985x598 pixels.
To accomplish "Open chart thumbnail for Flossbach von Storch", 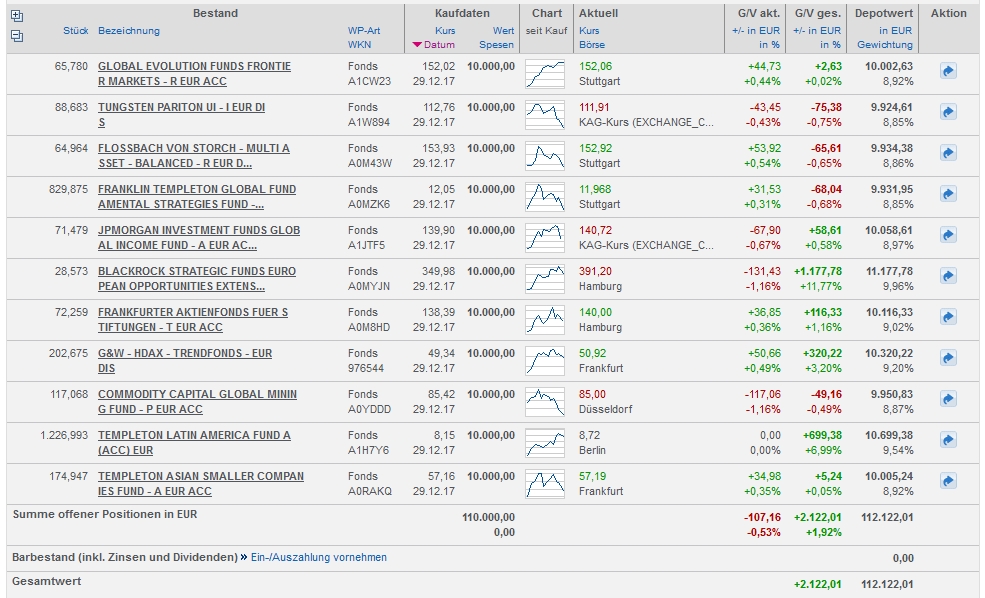I will point(545,156).
